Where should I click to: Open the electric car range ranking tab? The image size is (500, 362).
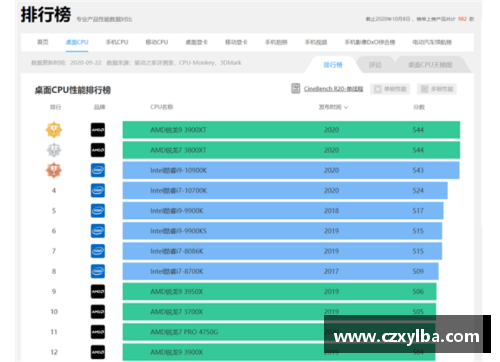432,42
